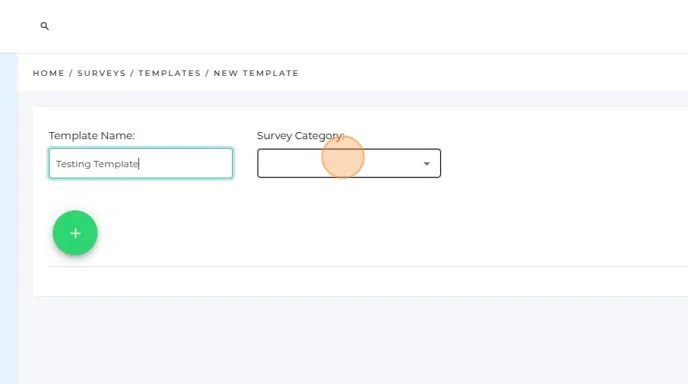Open the Survey Category combo box
This screenshot has width=688, height=384.
coord(349,163)
